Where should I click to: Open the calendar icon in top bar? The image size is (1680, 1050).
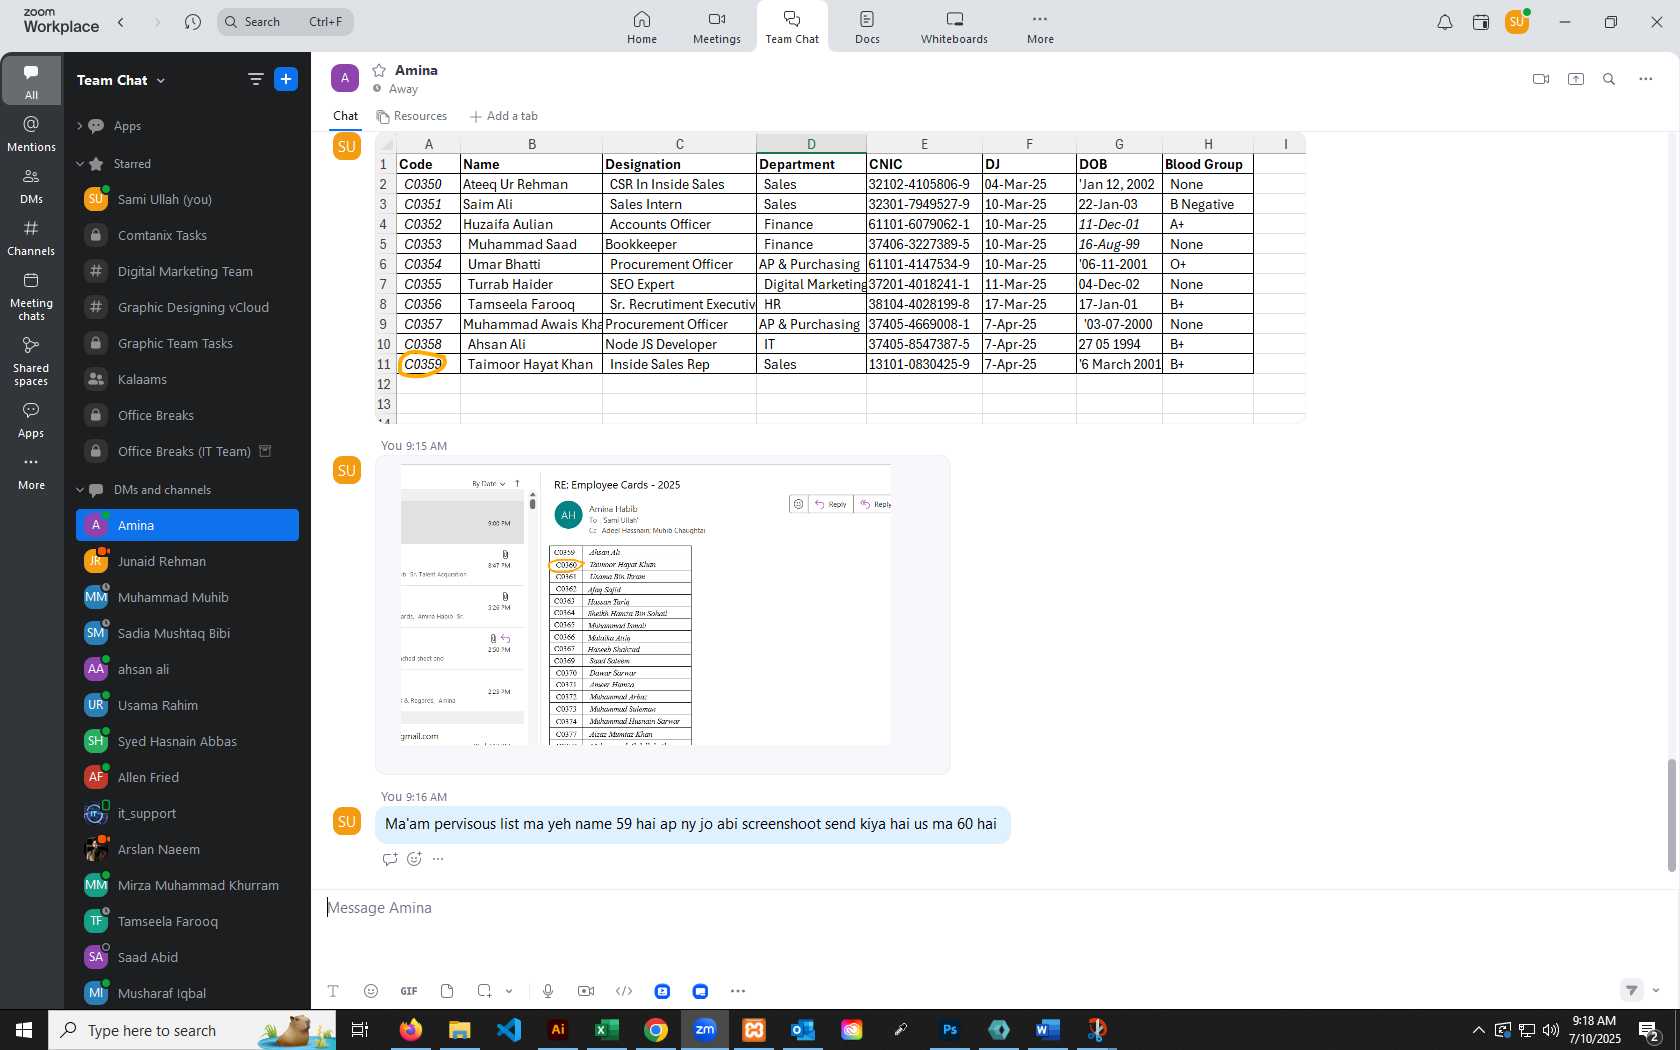tap(1481, 22)
